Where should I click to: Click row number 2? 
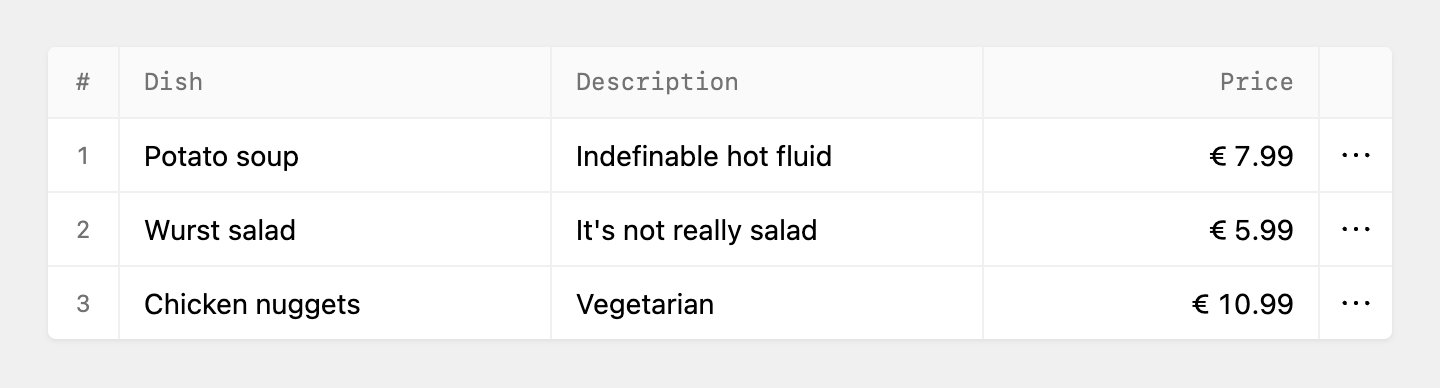pyautogui.click(x=83, y=230)
